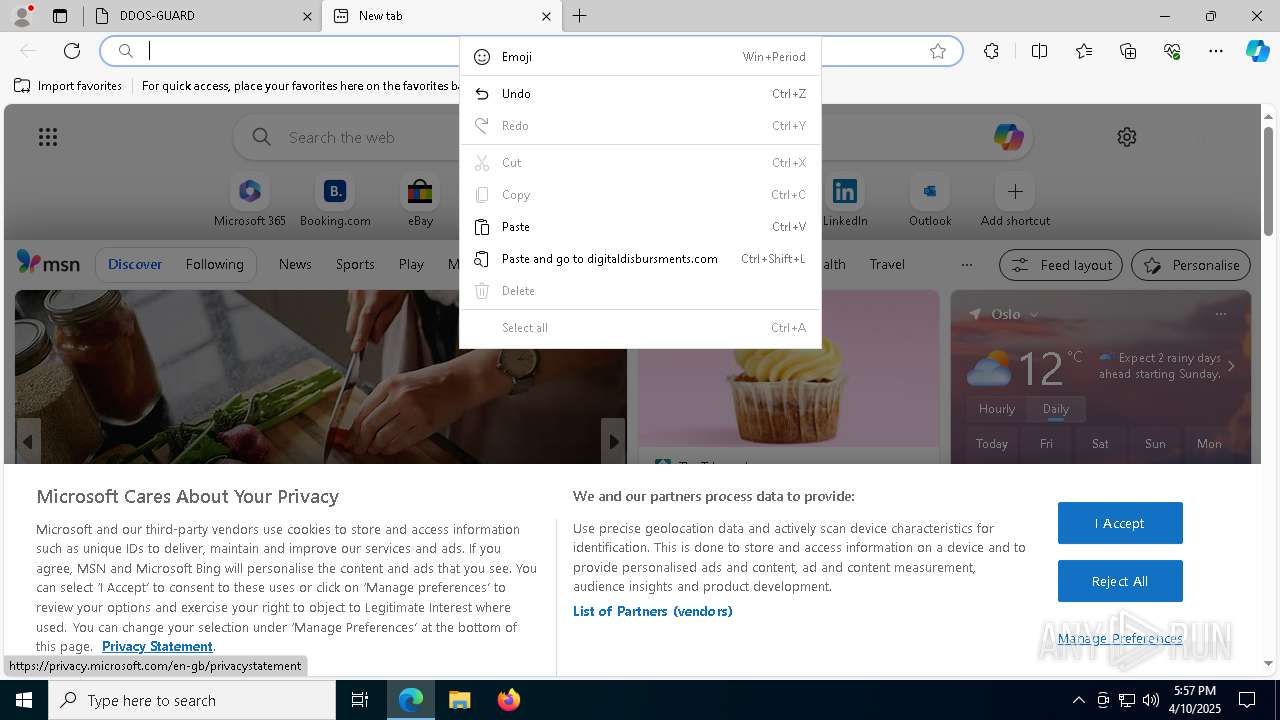Image resolution: width=1280 pixels, height=720 pixels.
Task: Click the page vertical scrollbar thumb
Action: point(1269,180)
